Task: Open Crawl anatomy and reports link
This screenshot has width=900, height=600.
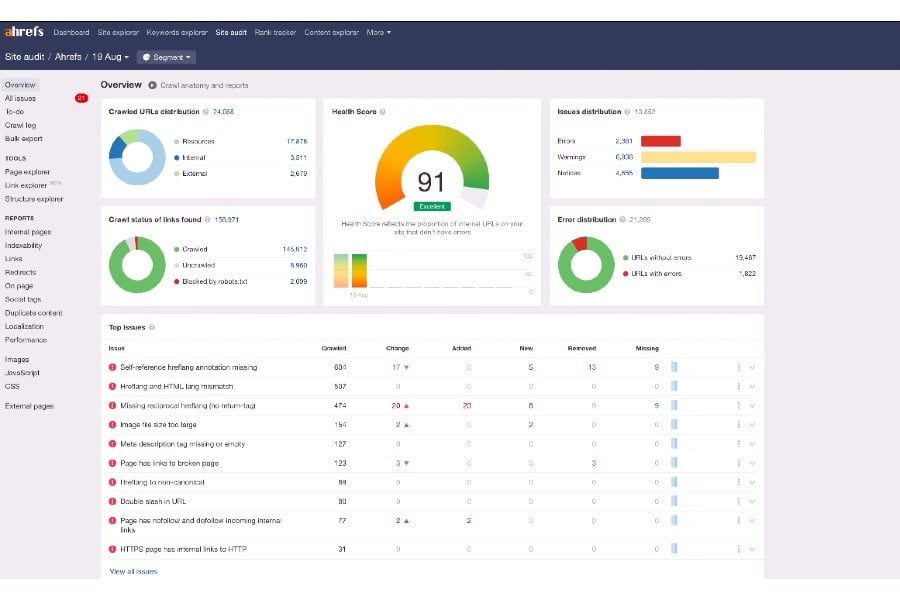Action: coord(204,85)
